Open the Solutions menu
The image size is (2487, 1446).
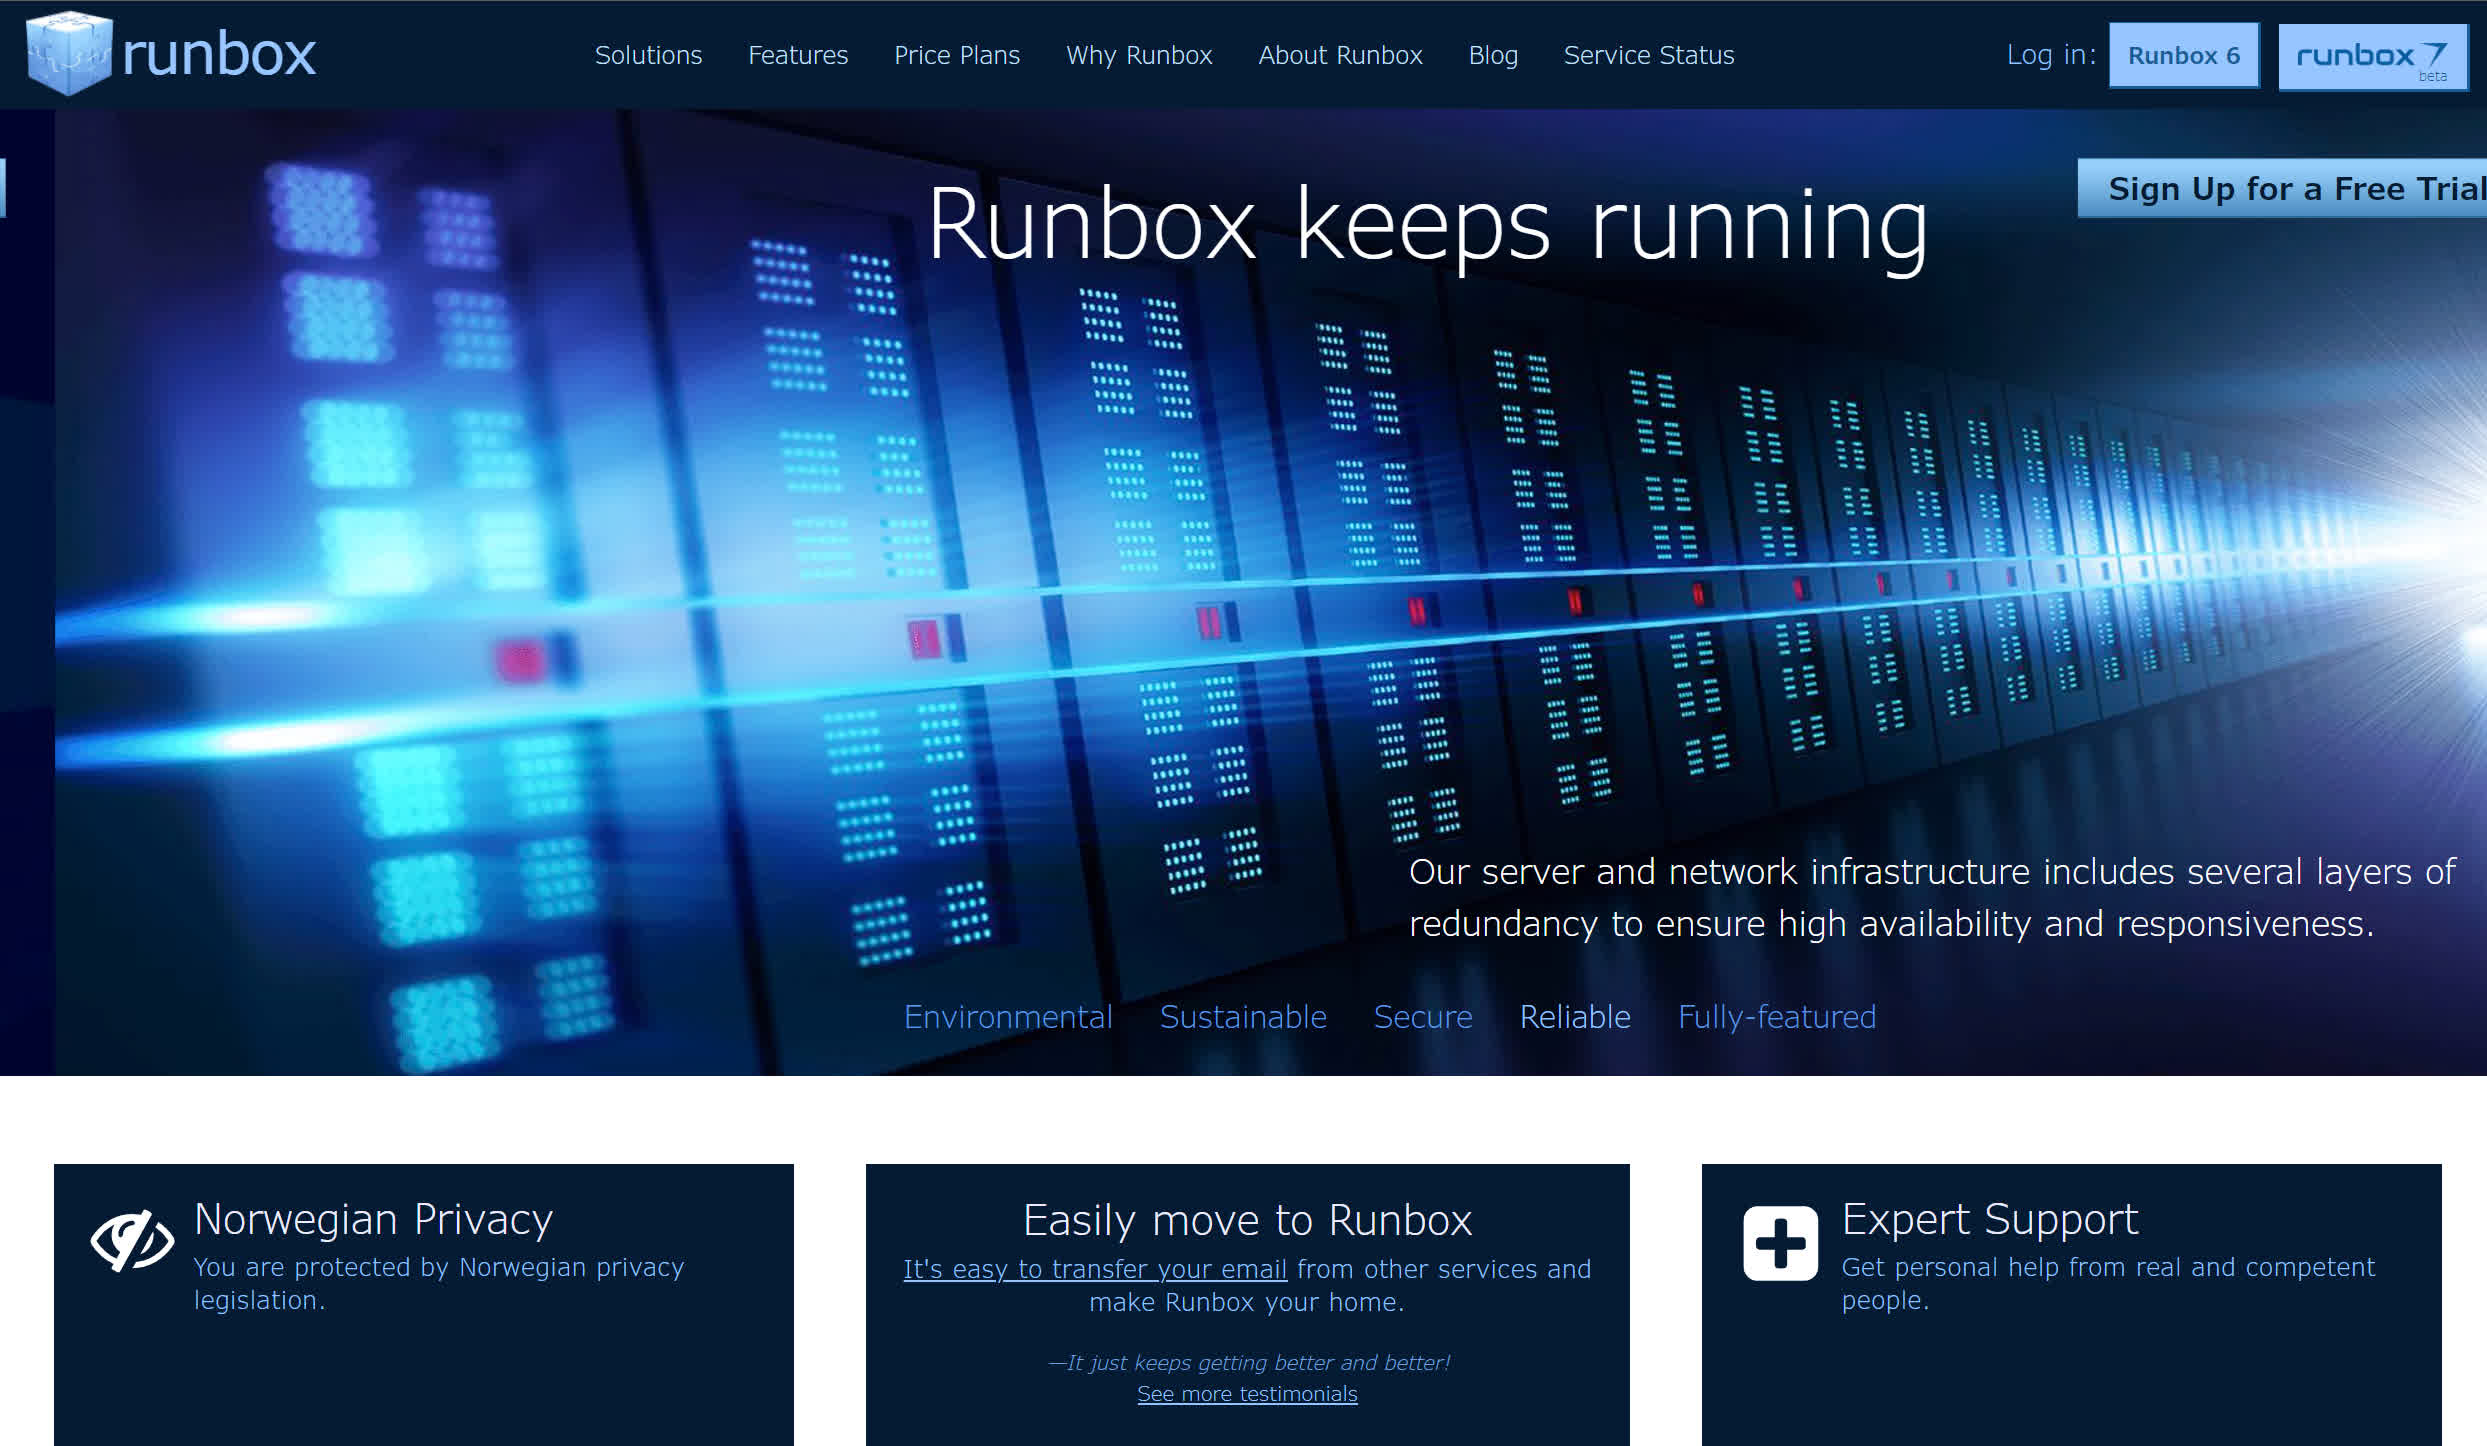(648, 55)
